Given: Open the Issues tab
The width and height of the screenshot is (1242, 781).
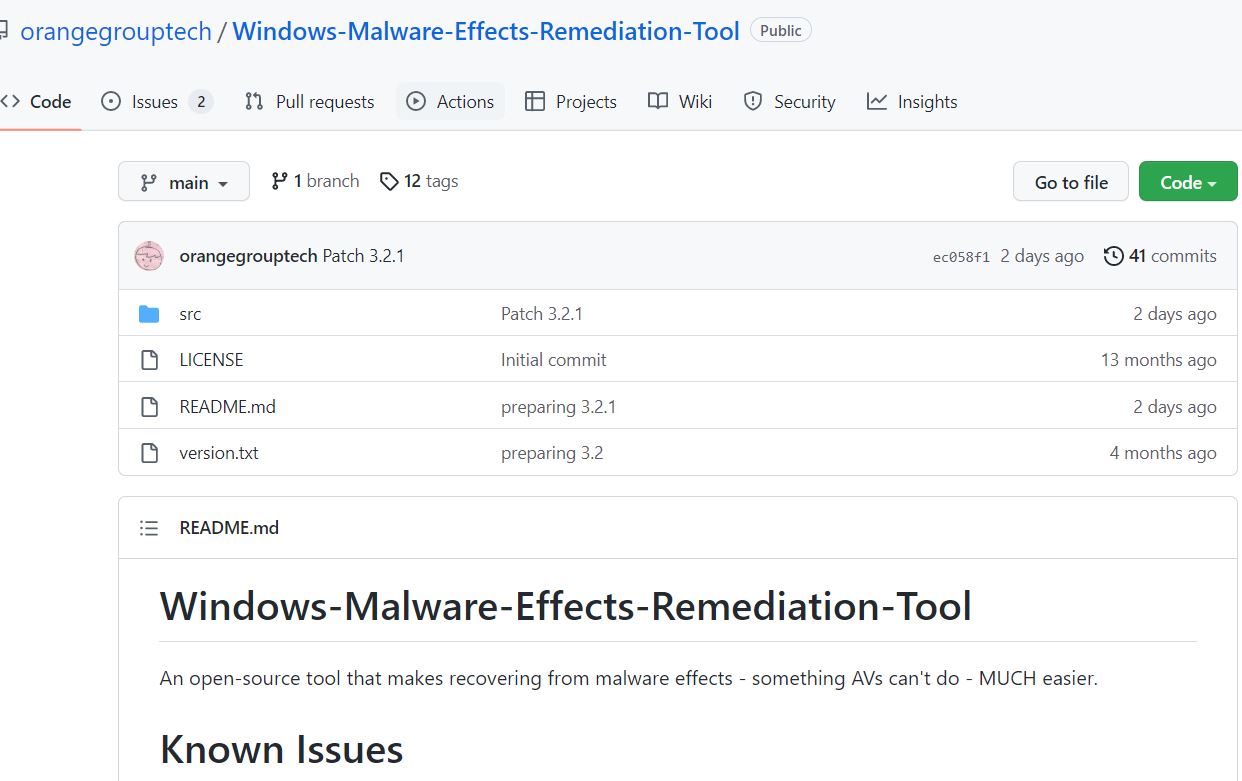Looking at the screenshot, I should [x=155, y=101].
